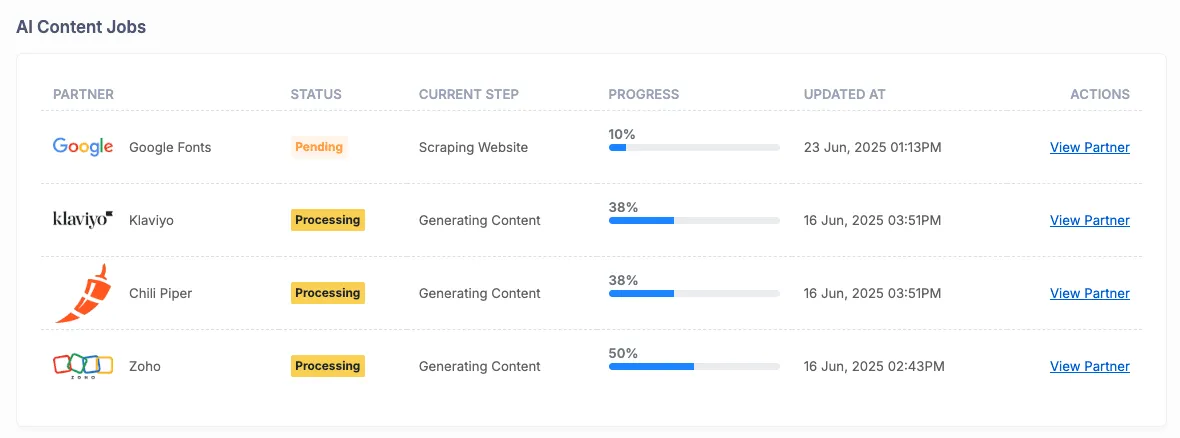
Task: Click Zoho's Processing status badge
Action: click(328, 367)
